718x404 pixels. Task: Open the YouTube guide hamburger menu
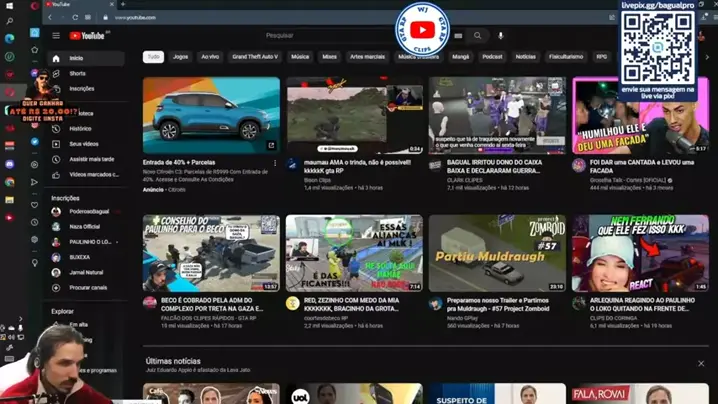(x=56, y=36)
